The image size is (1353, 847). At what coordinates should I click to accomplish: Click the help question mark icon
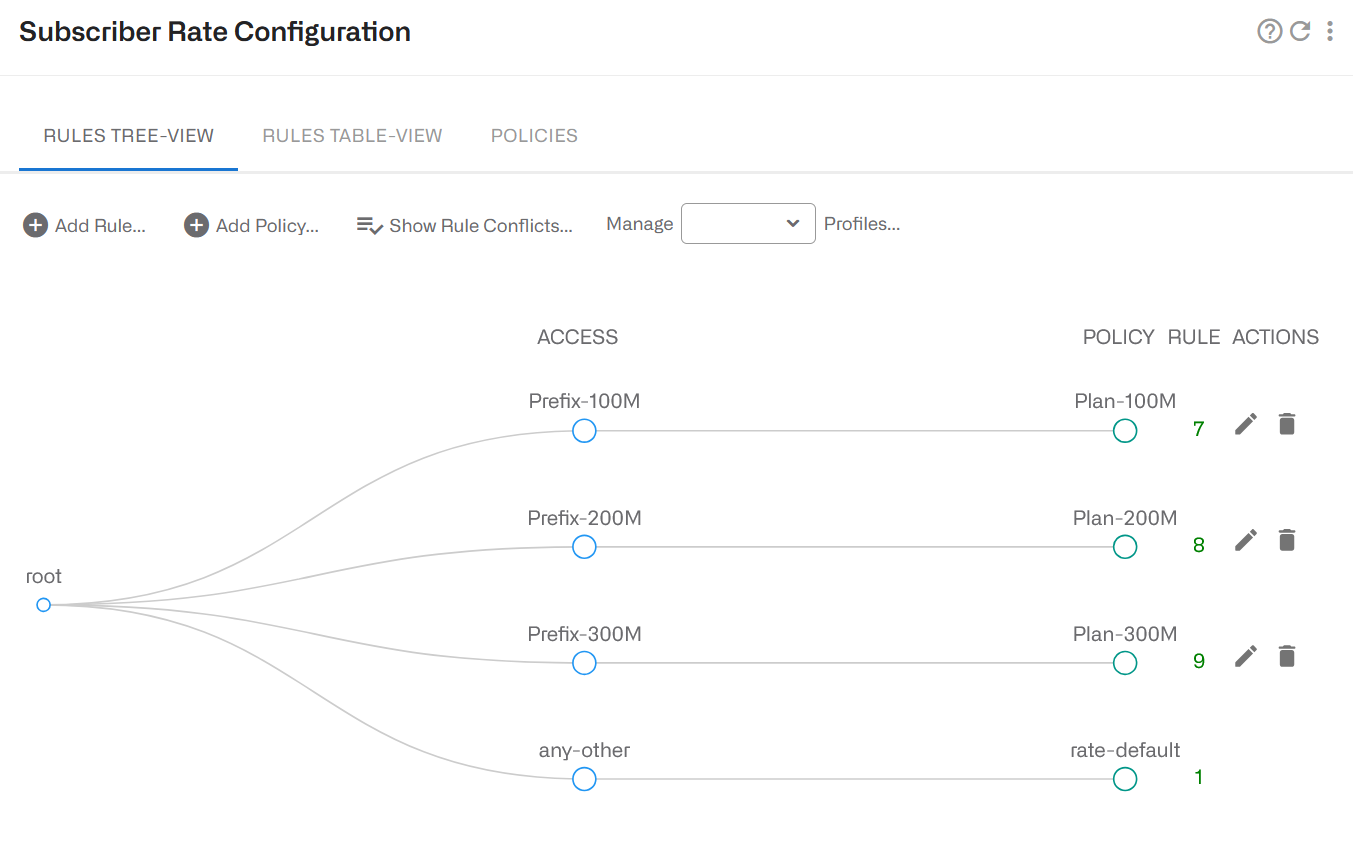[x=1269, y=32]
